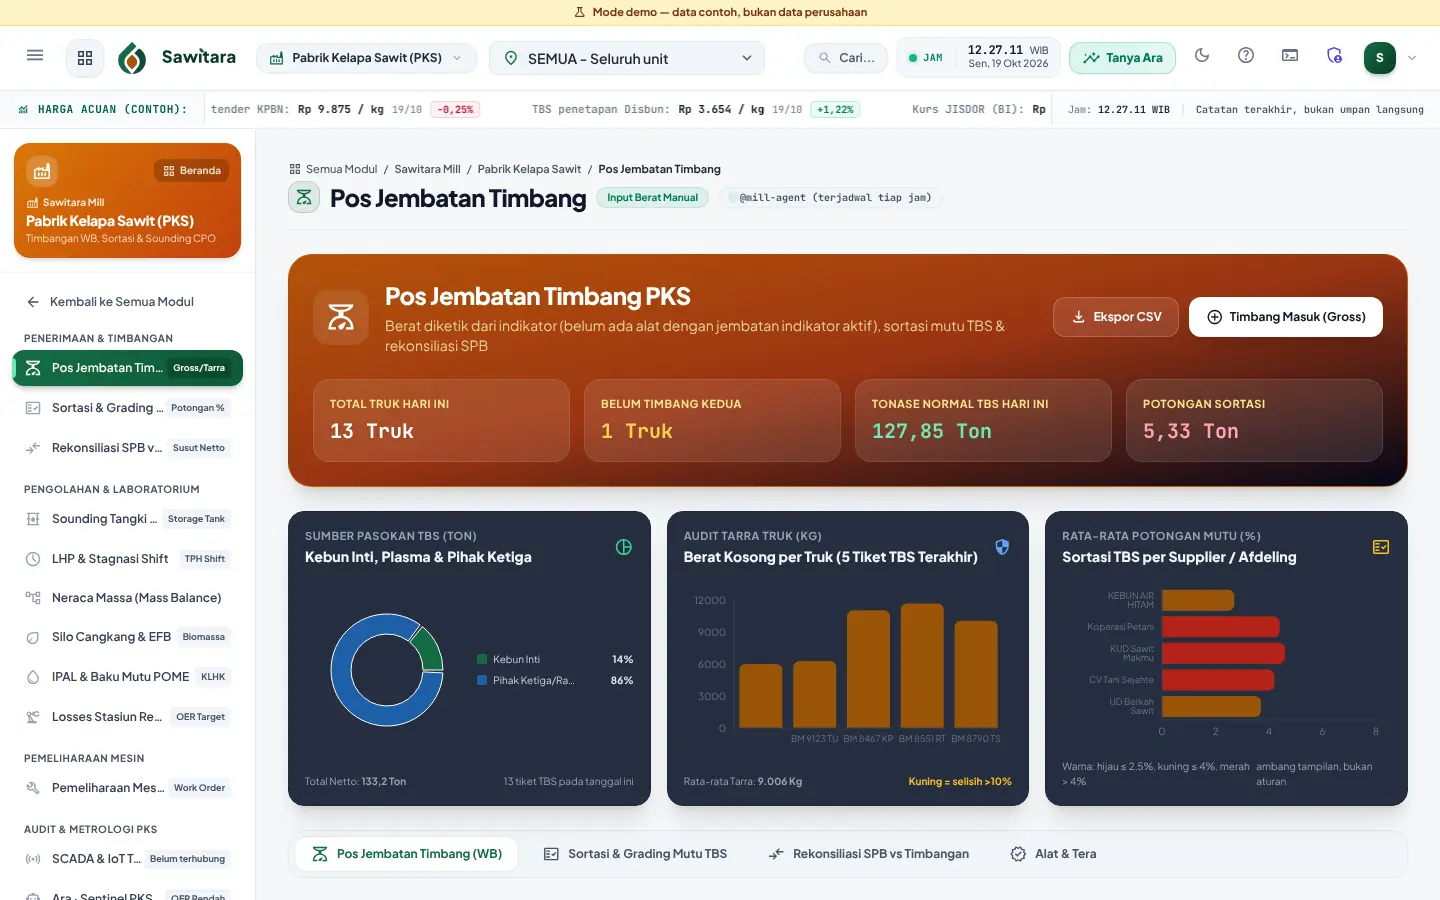1440x900 pixels.
Task: Toggle dark mode moon icon
Action: [1202, 56]
